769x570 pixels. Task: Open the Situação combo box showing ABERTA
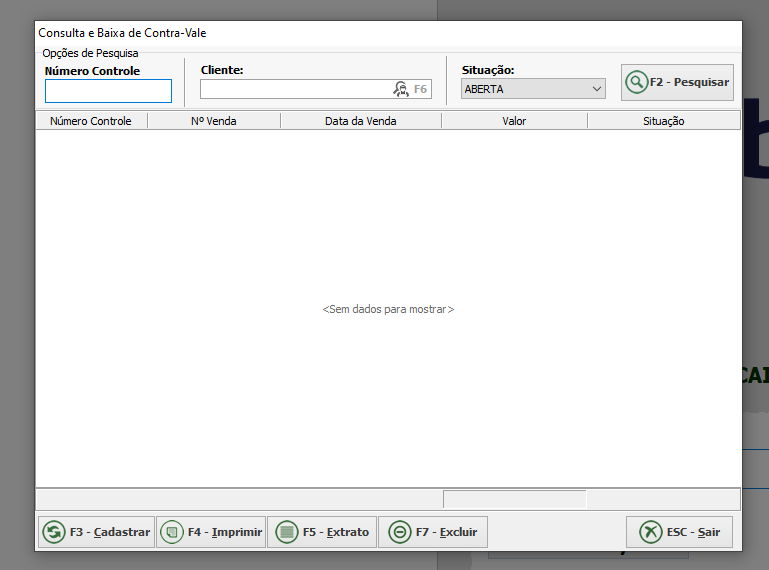[524, 89]
